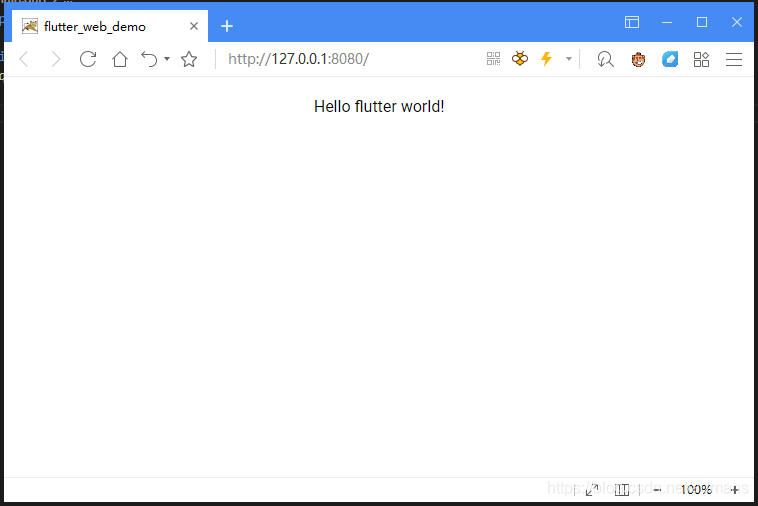Maximize the browser window
The height and width of the screenshot is (506, 758).
coord(702,22)
